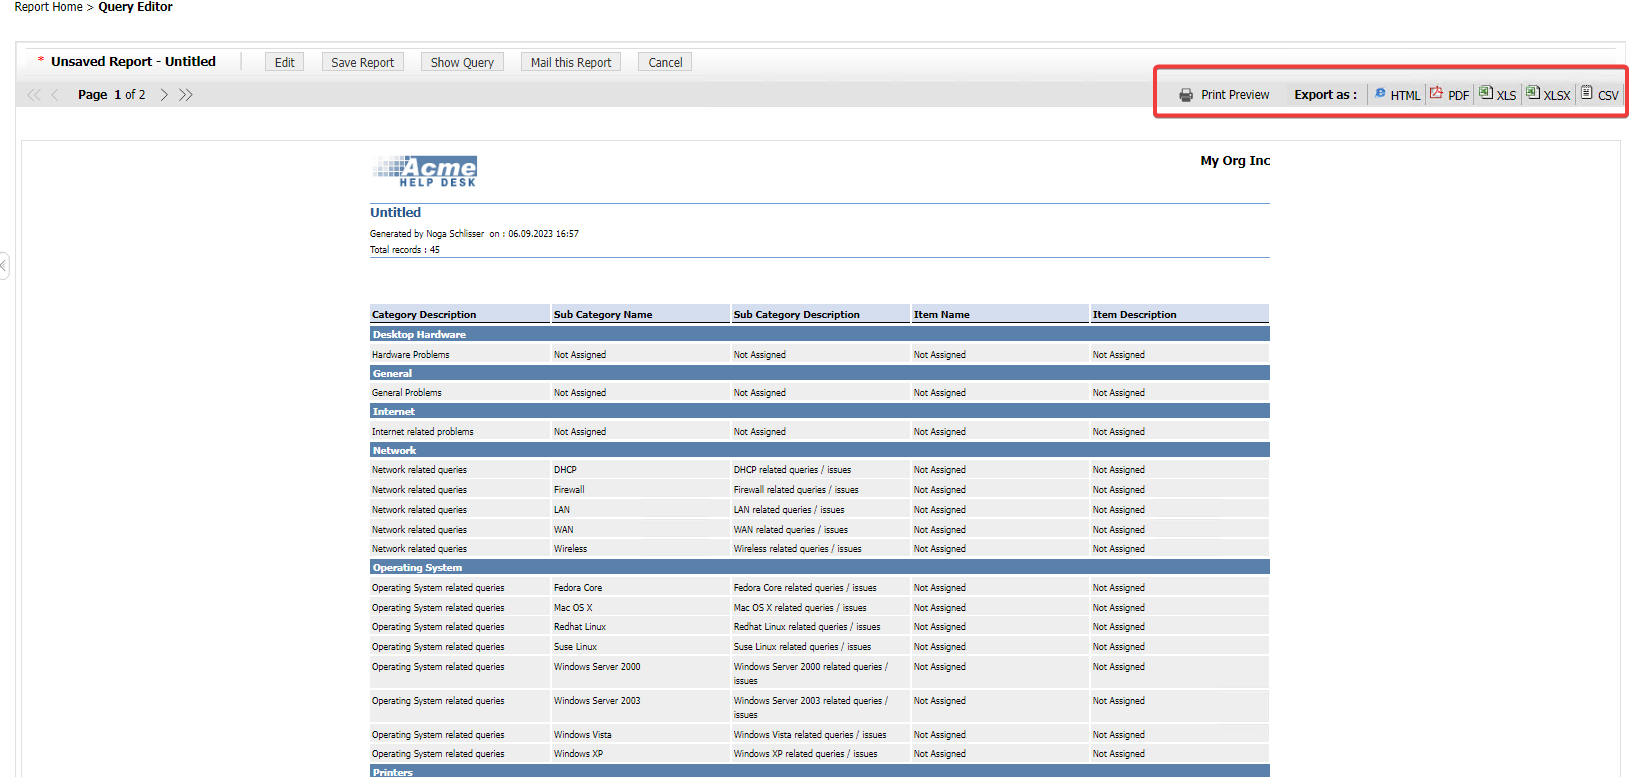This screenshot has height=777, width=1630.
Task: Open Report Home breadcrumb link
Action: (48, 7)
